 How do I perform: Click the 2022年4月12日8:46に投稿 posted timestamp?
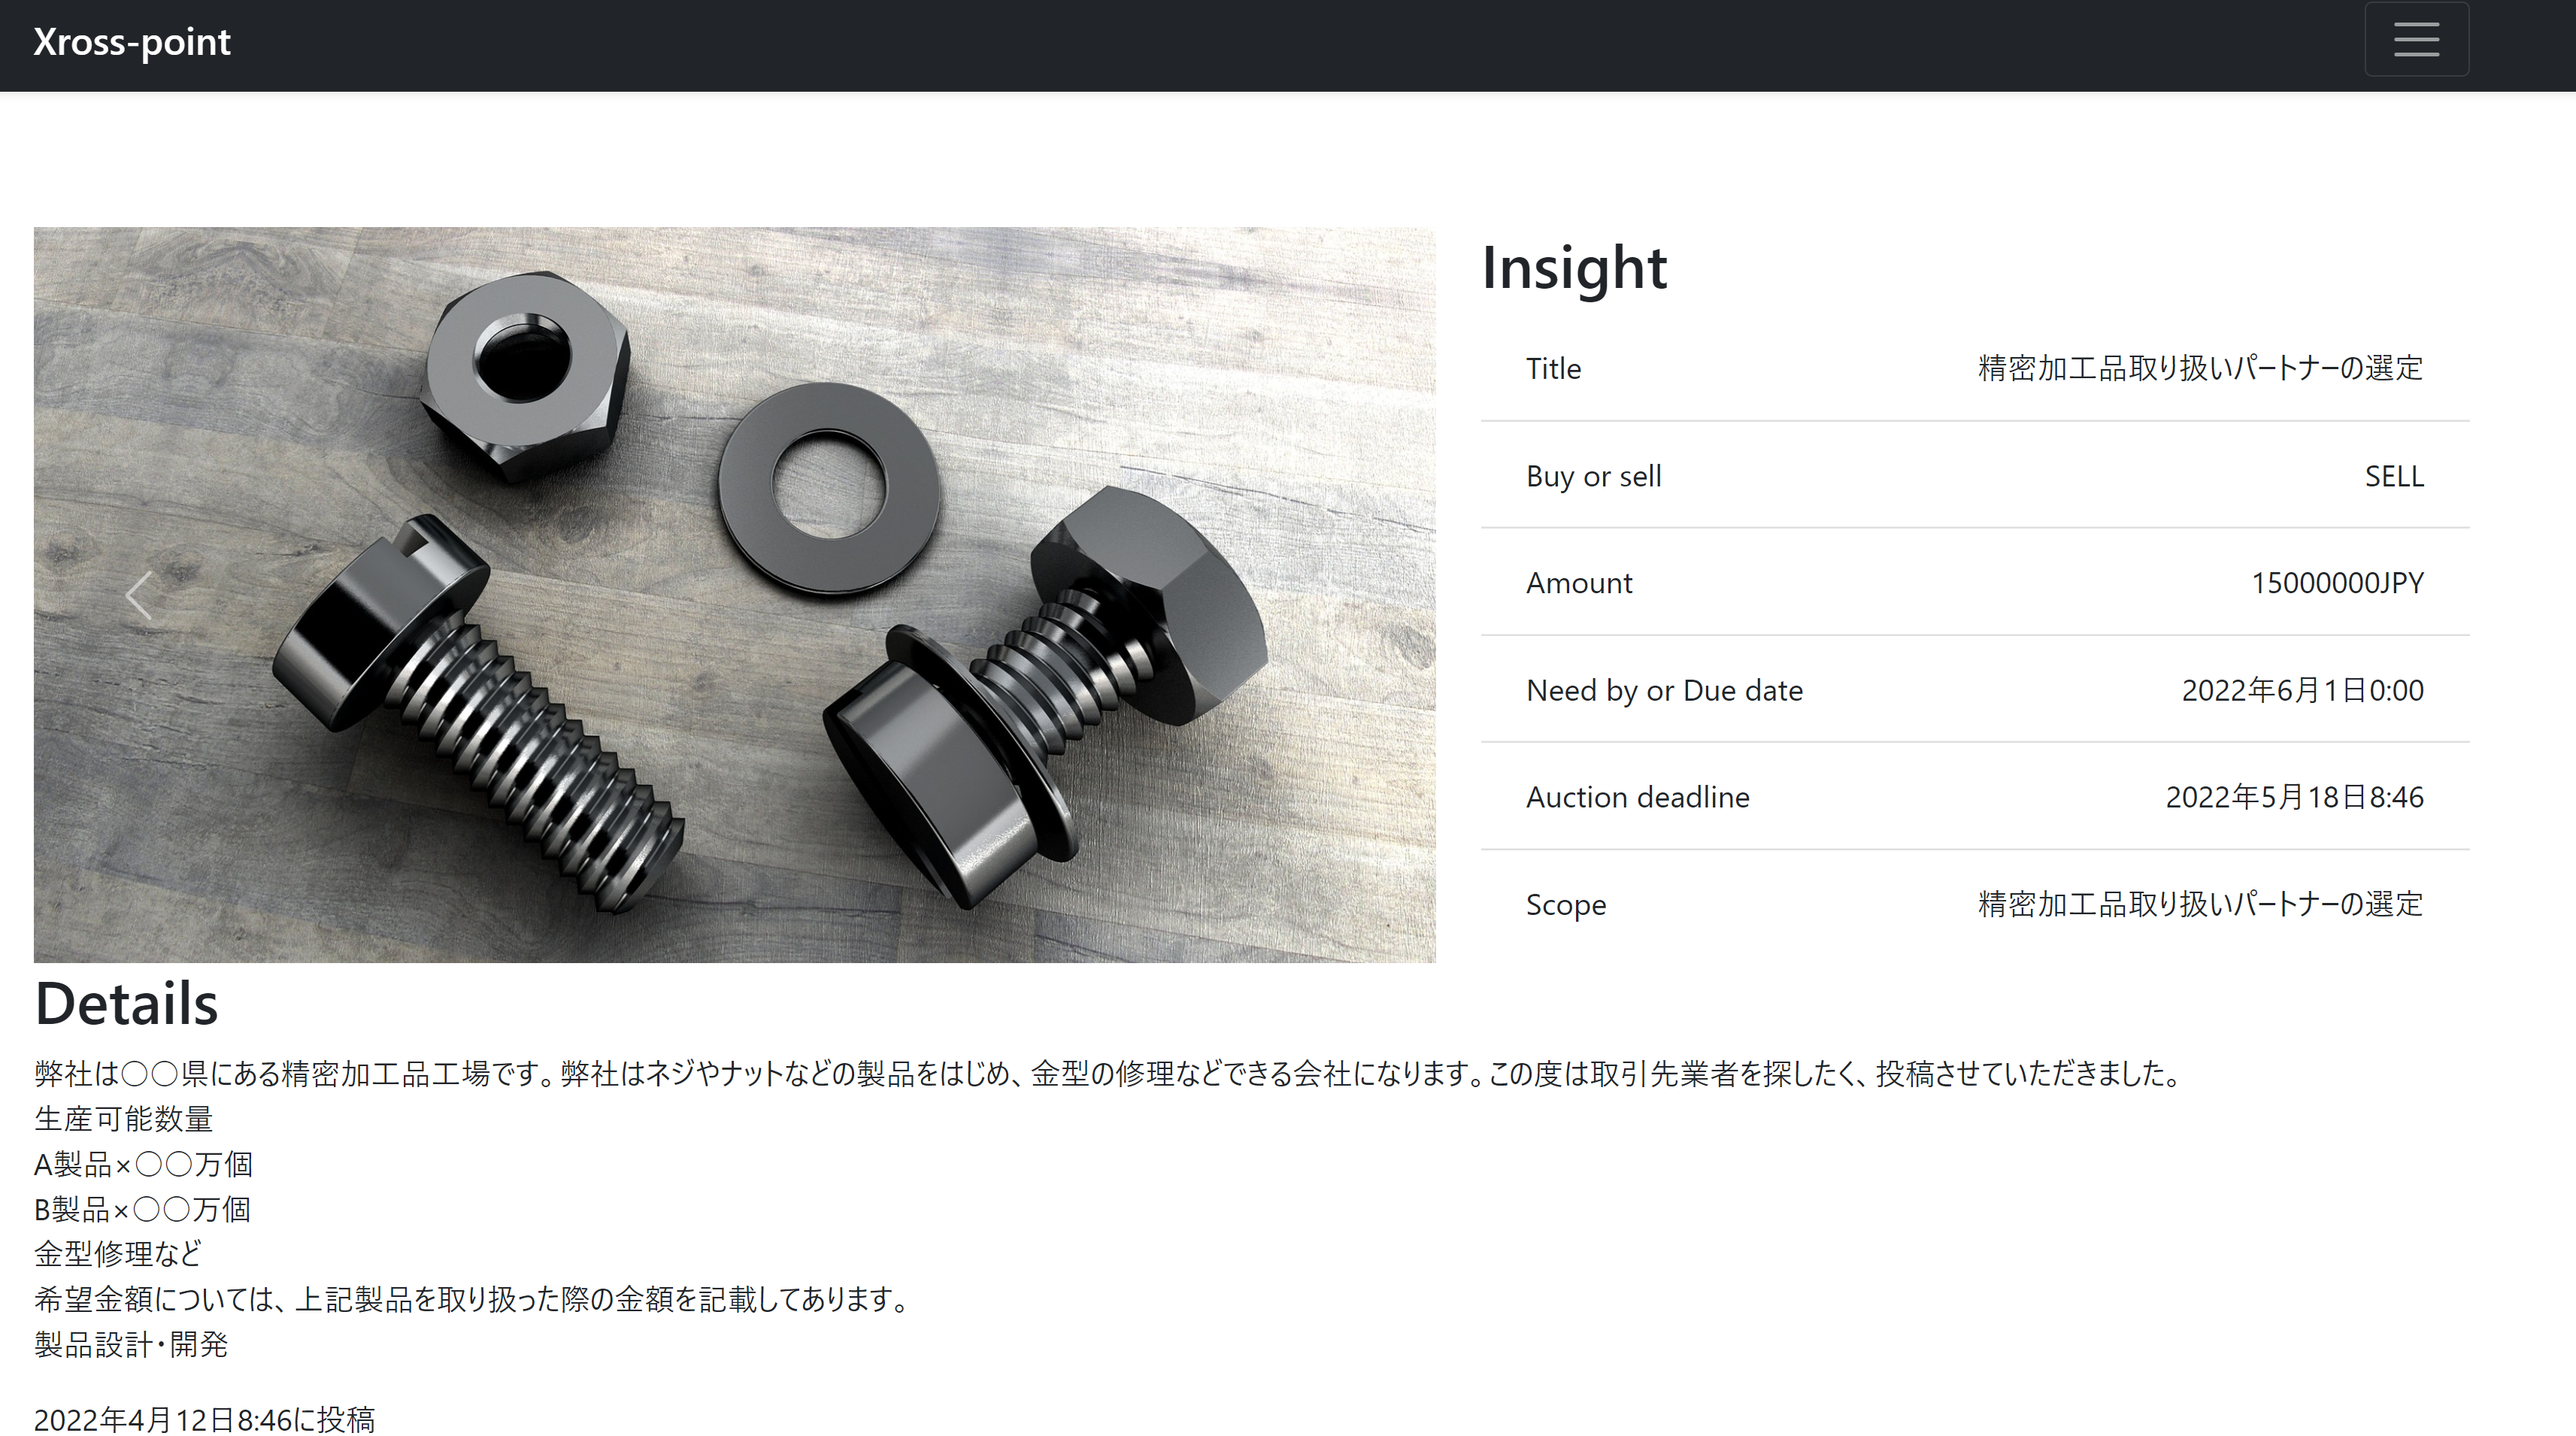(205, 1419)
